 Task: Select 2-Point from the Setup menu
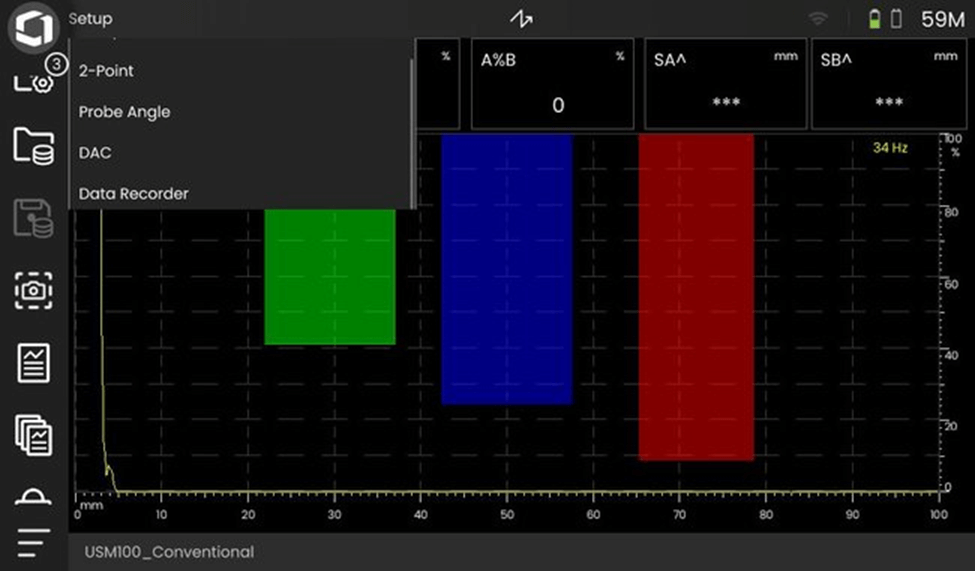click(x=106, y=71)
